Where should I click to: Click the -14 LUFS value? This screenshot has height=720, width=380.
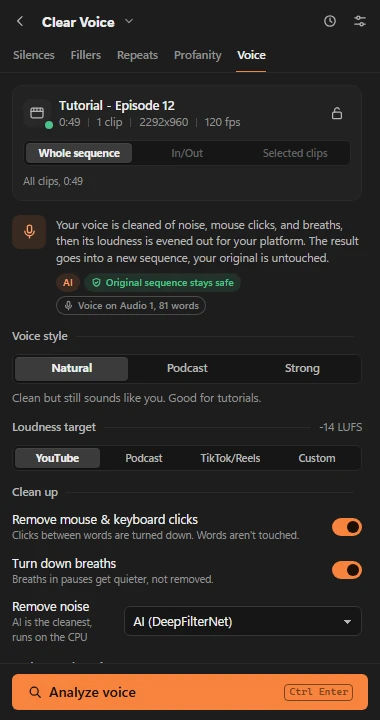point(341,428)
